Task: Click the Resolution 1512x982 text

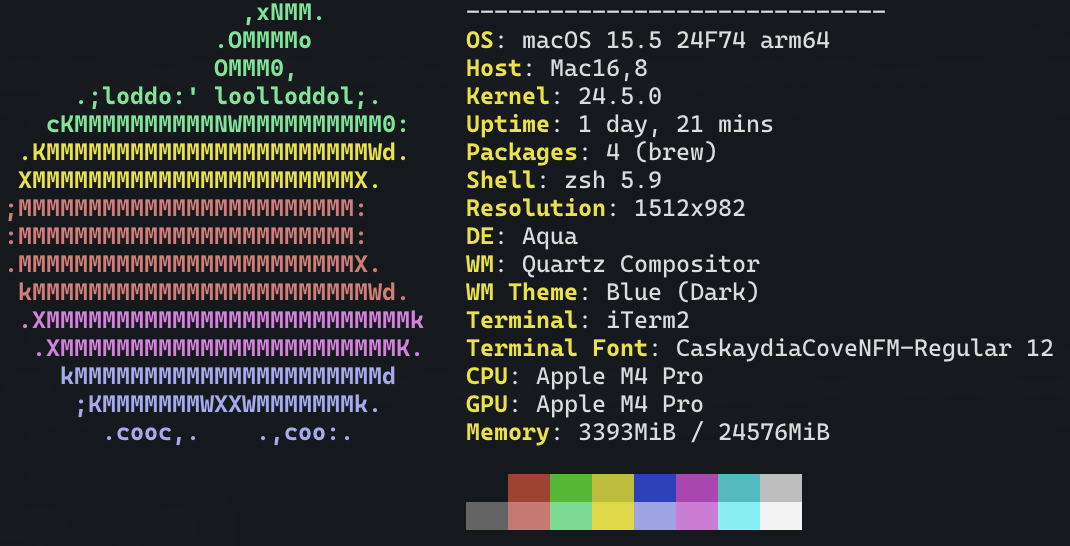Action: tap(606, 208)
